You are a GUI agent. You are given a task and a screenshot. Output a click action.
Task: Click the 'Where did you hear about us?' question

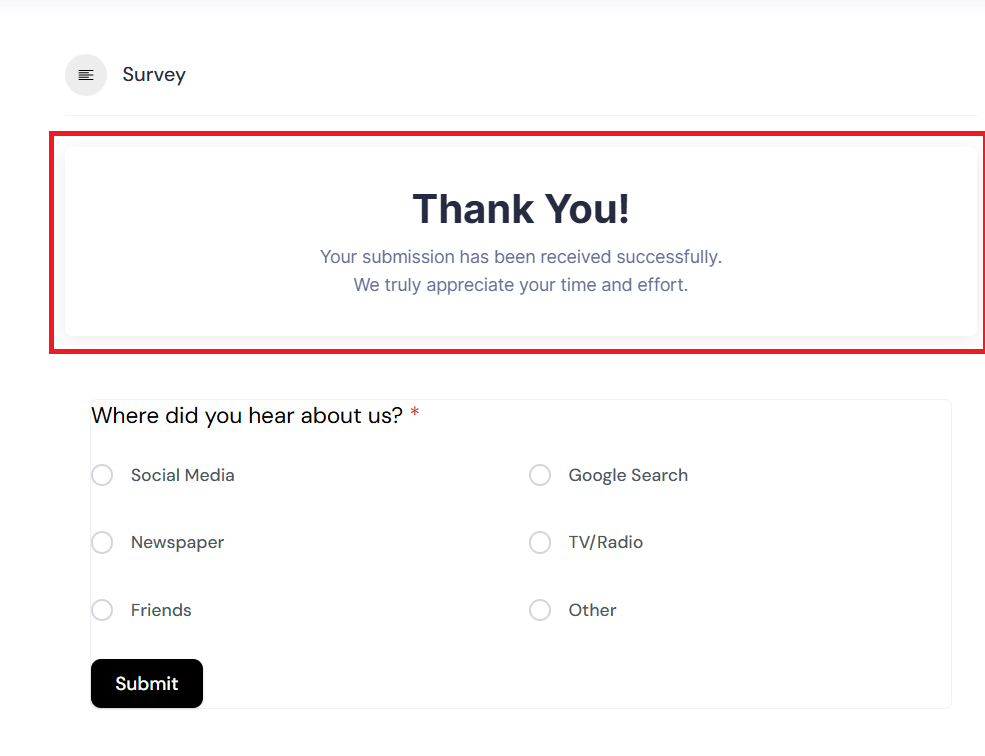point(247,415)
